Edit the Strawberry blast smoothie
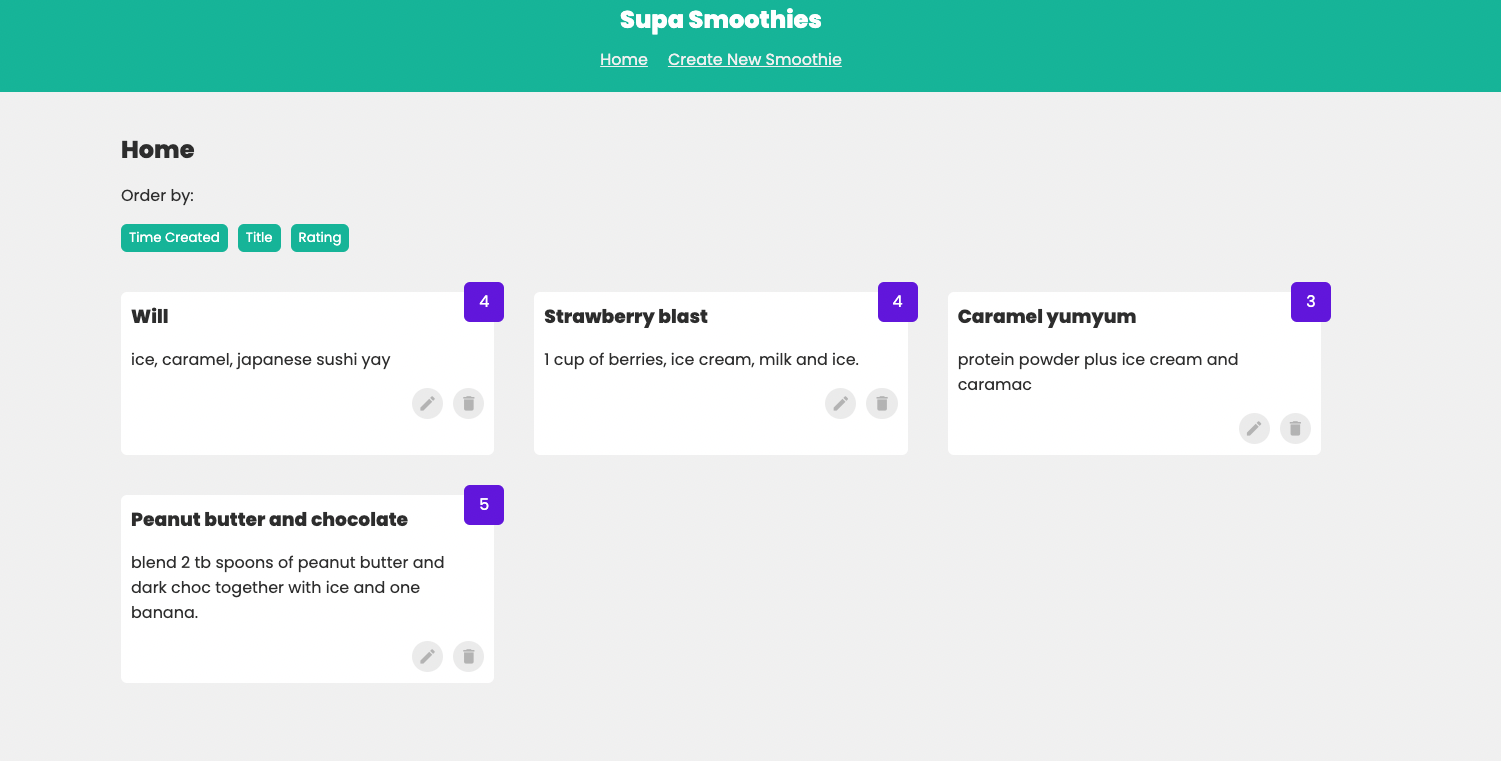Viewport: 1501px width, 761px height. [840, 404]
